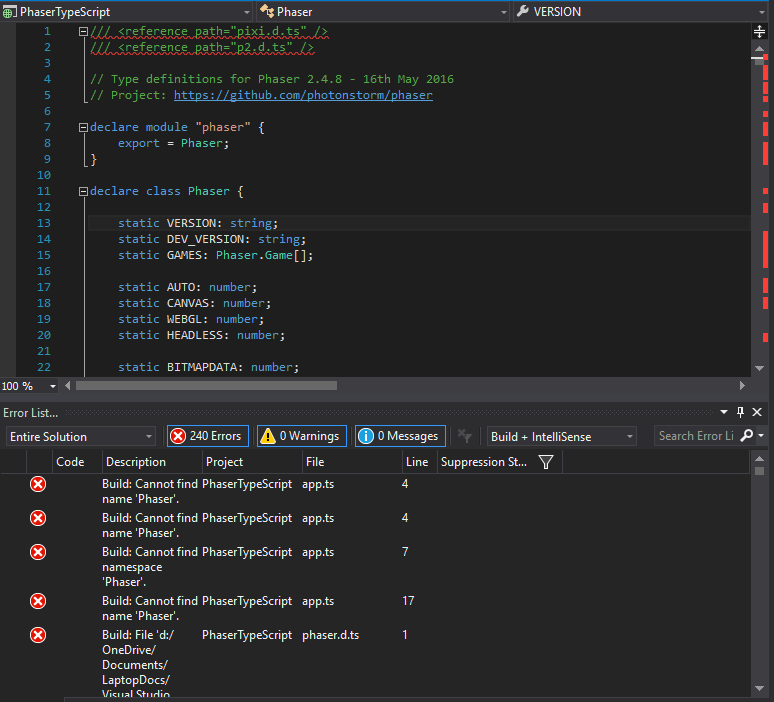Sort by the Project column header
The image size is (774, 702).
click(x=252, y=462)
